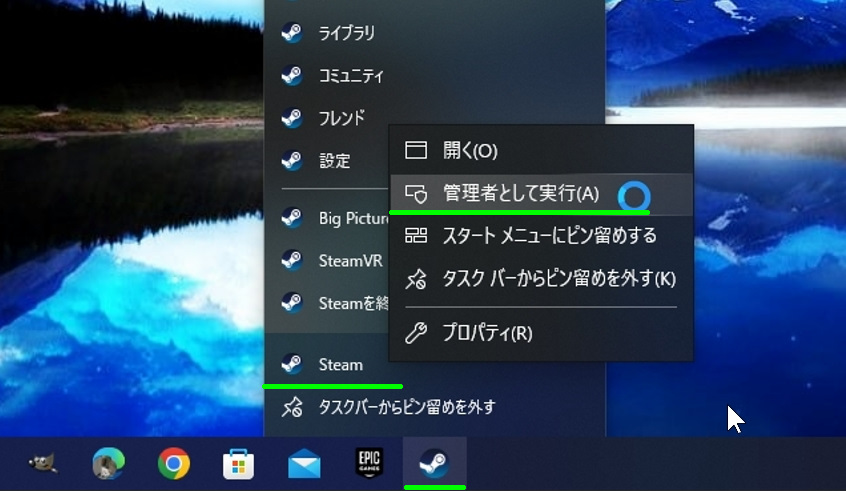Select ライブラリ in Steam jump list

(346, 33)
